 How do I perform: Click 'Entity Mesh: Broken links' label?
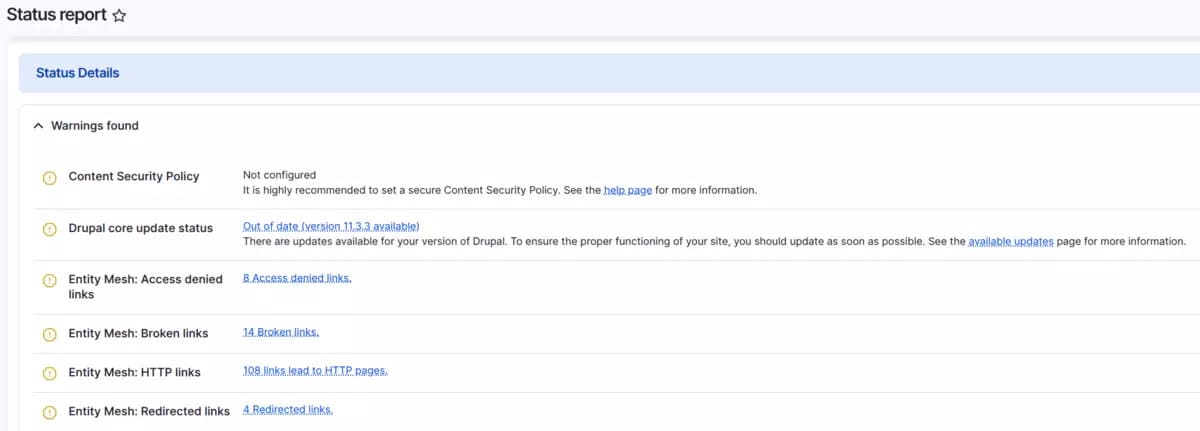(x=139, y=333)
